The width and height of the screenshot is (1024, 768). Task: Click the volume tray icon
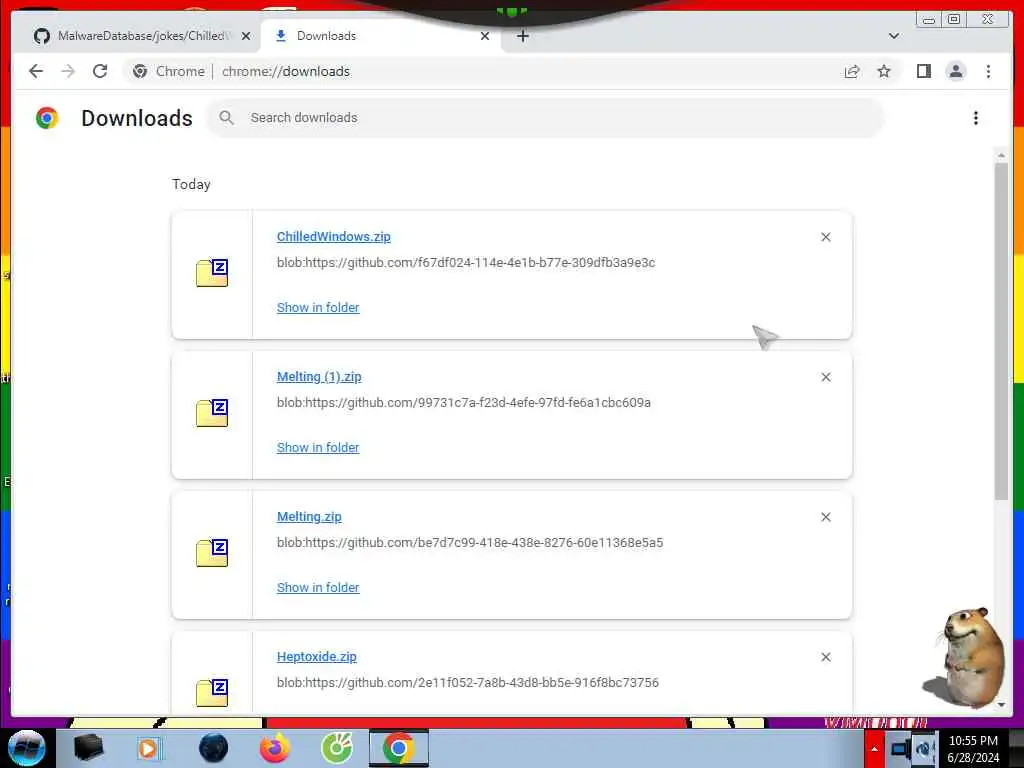tap(924, 749)
